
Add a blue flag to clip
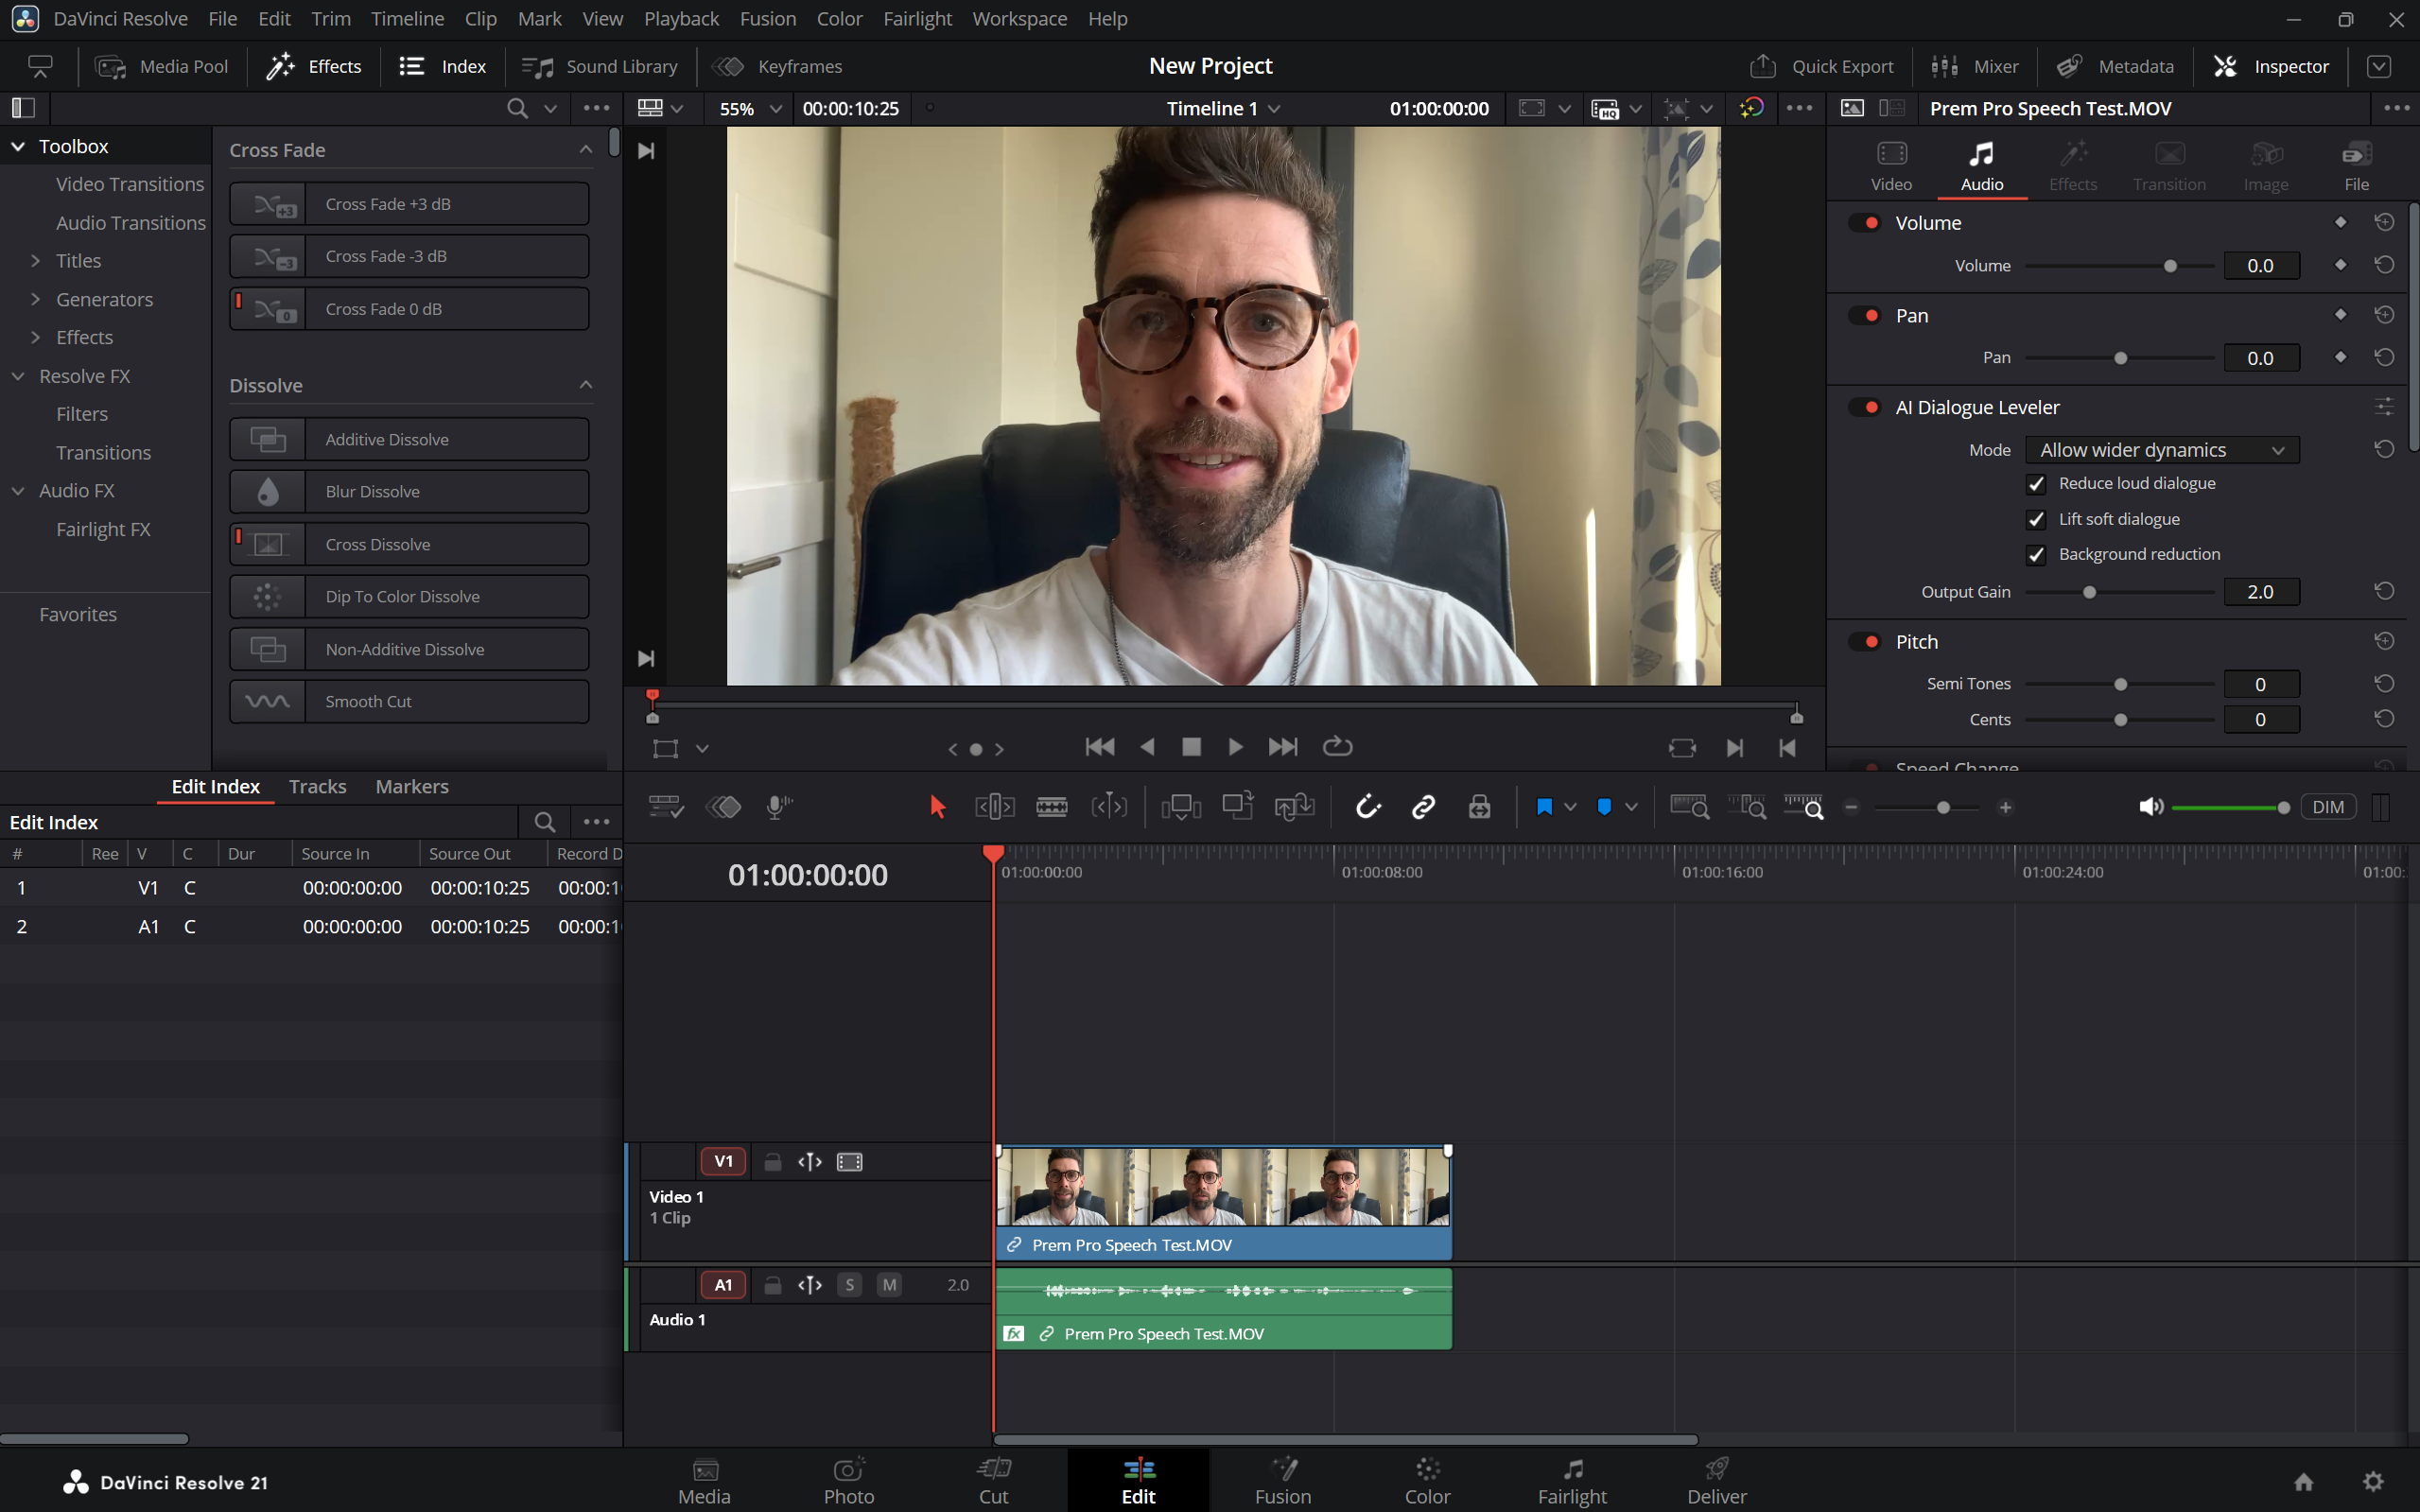click(x=1544, y=807)
